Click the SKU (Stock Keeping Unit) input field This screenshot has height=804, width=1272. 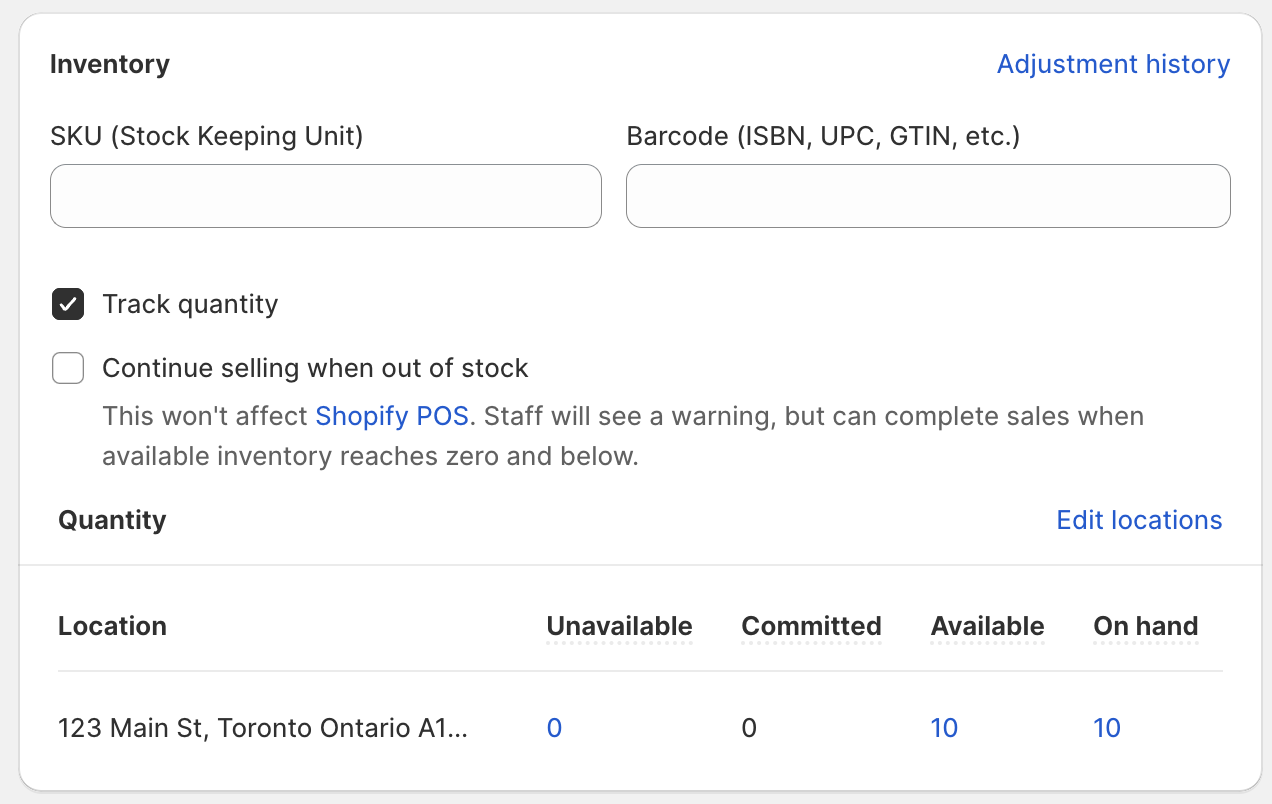pyautogui.click(x=325, y=196)
